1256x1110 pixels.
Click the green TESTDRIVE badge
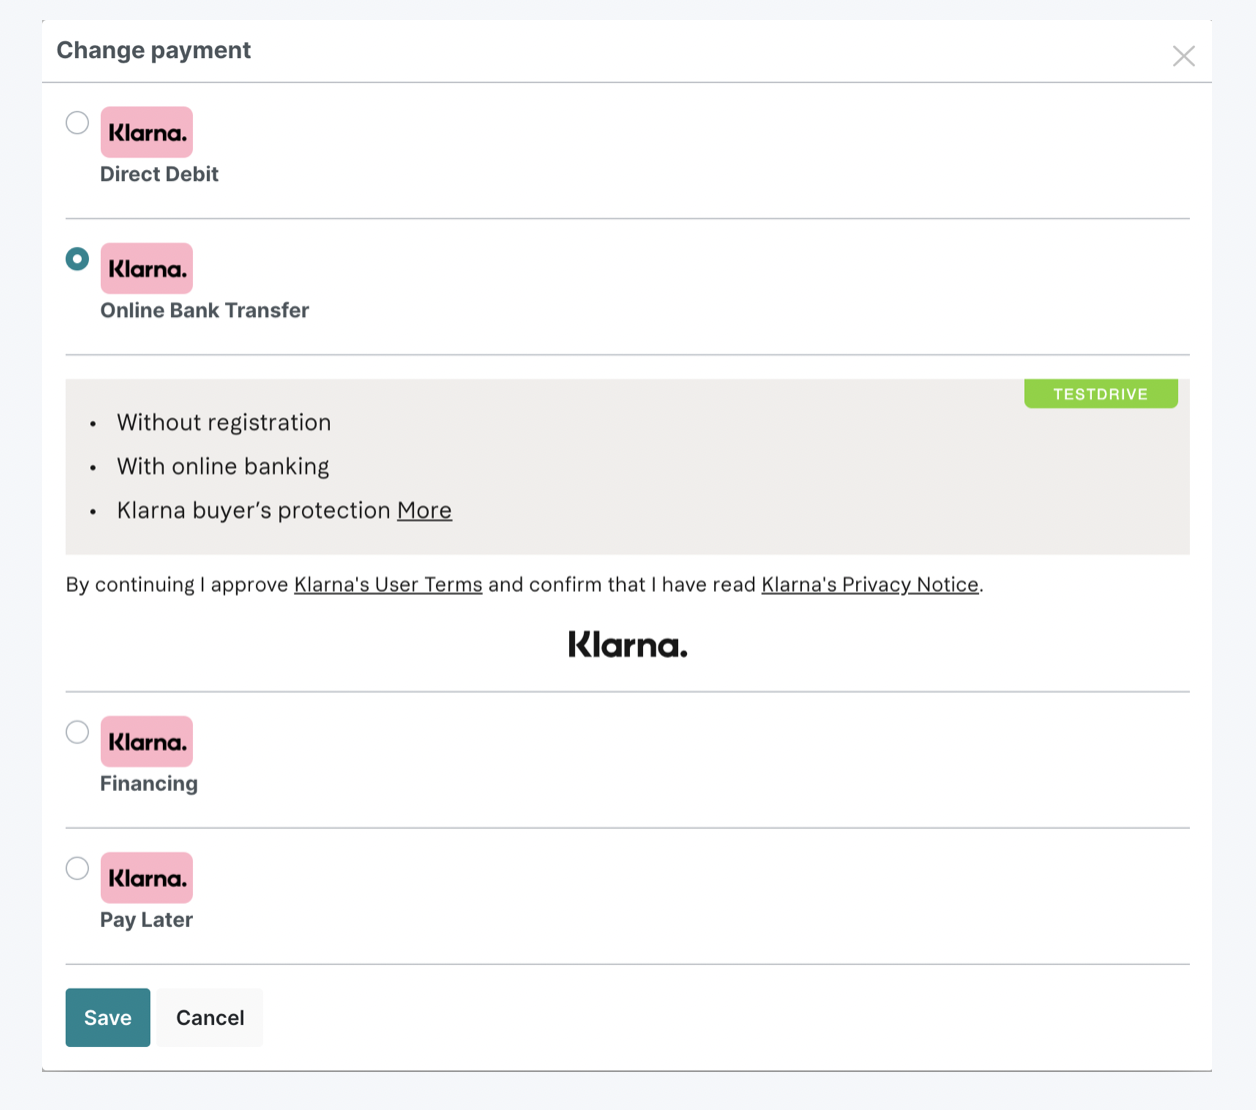tap(1101, 394)
